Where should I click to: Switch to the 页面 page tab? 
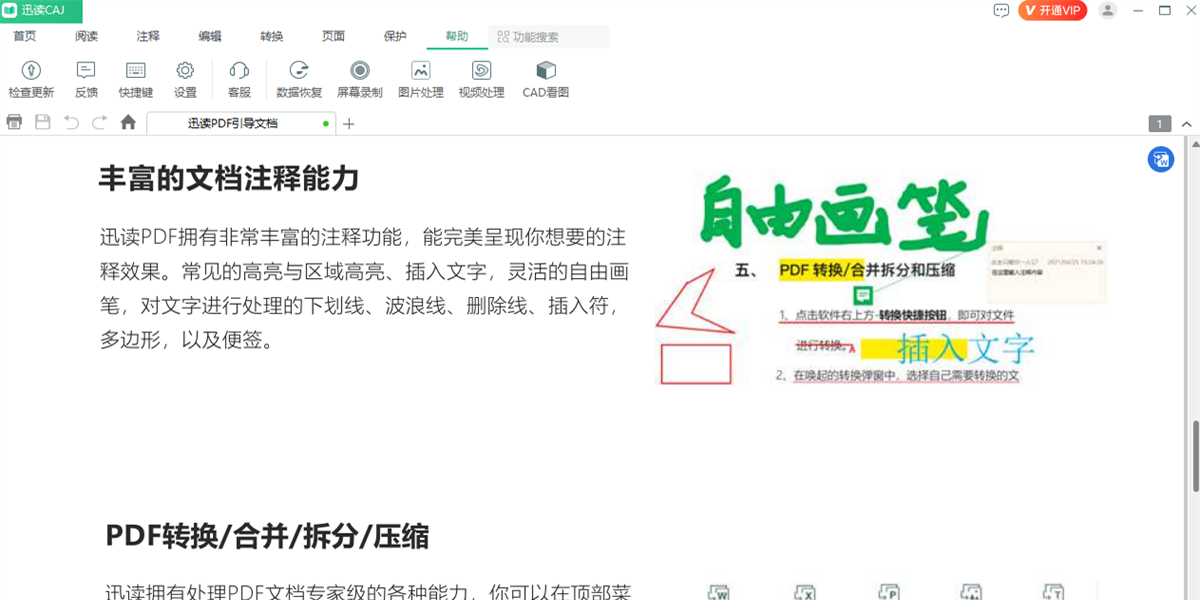pyautogui.click(x=333, y=37)
